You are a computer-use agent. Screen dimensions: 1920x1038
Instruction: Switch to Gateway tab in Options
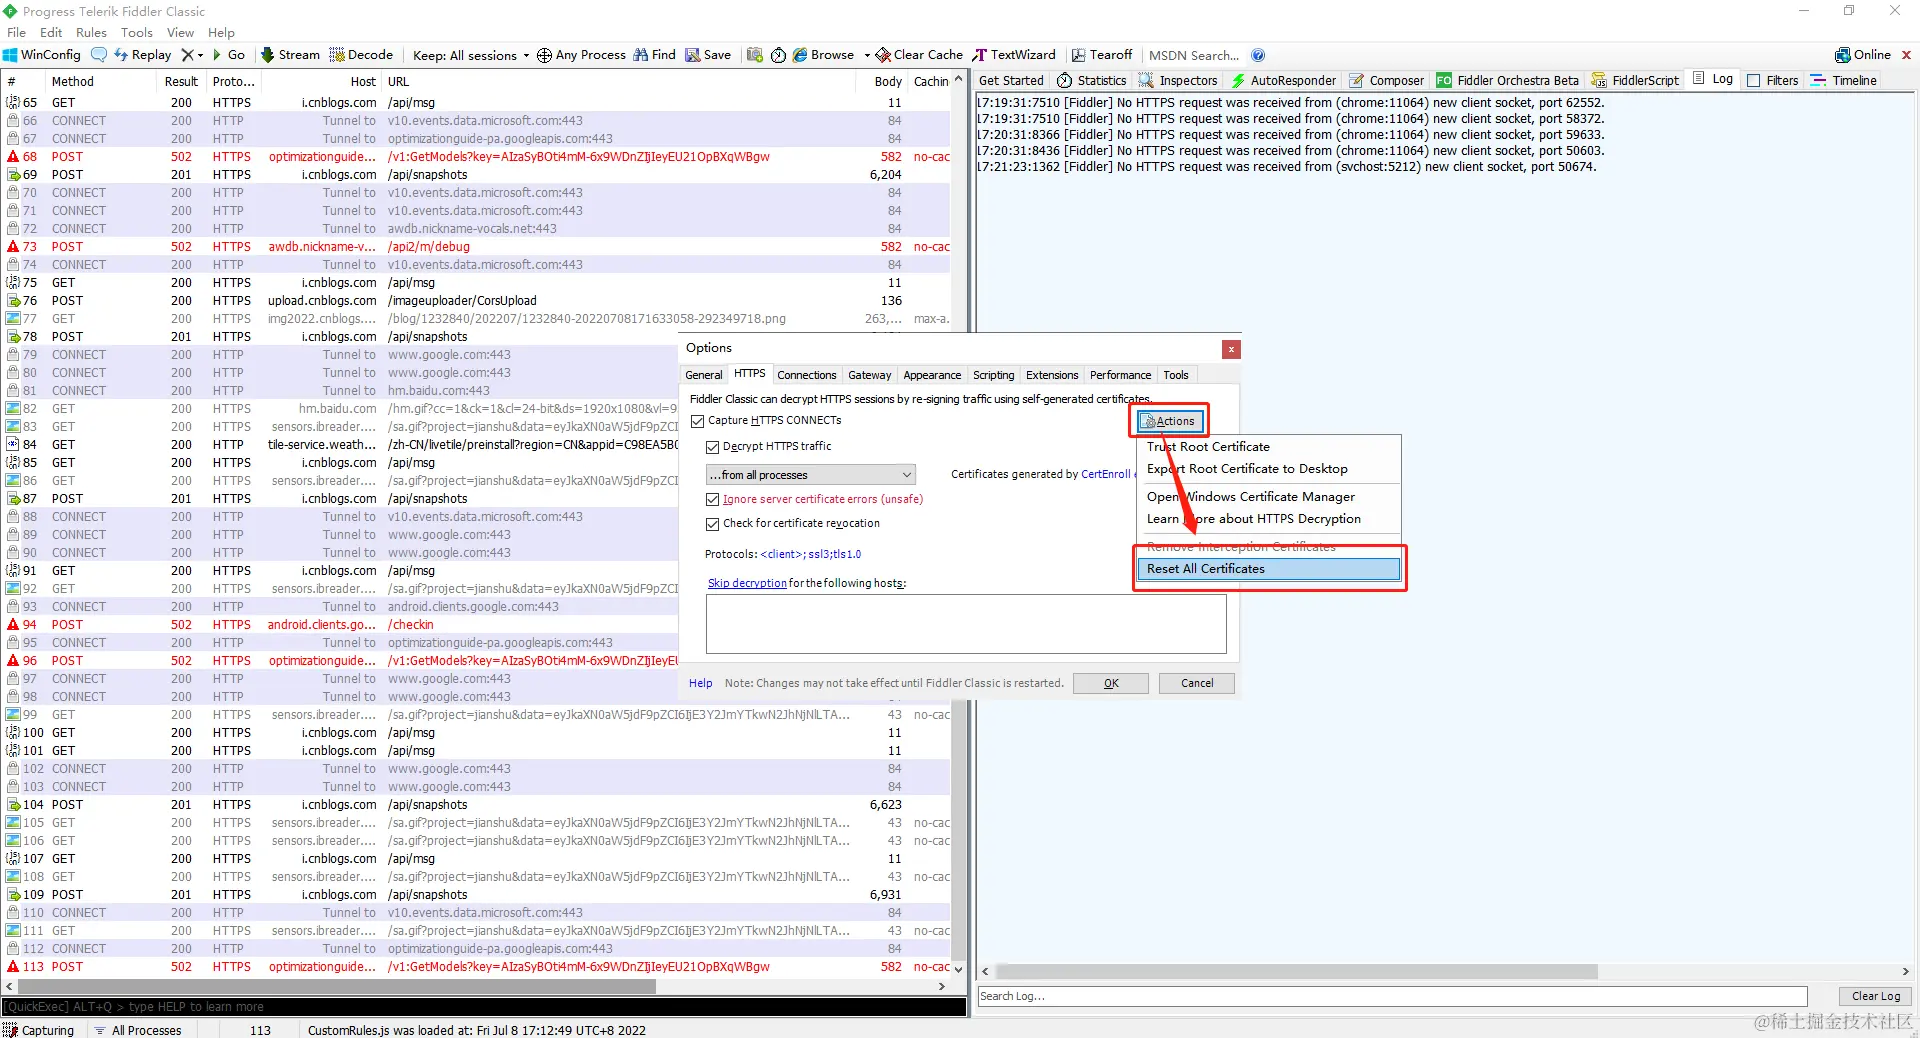(869, 375)
